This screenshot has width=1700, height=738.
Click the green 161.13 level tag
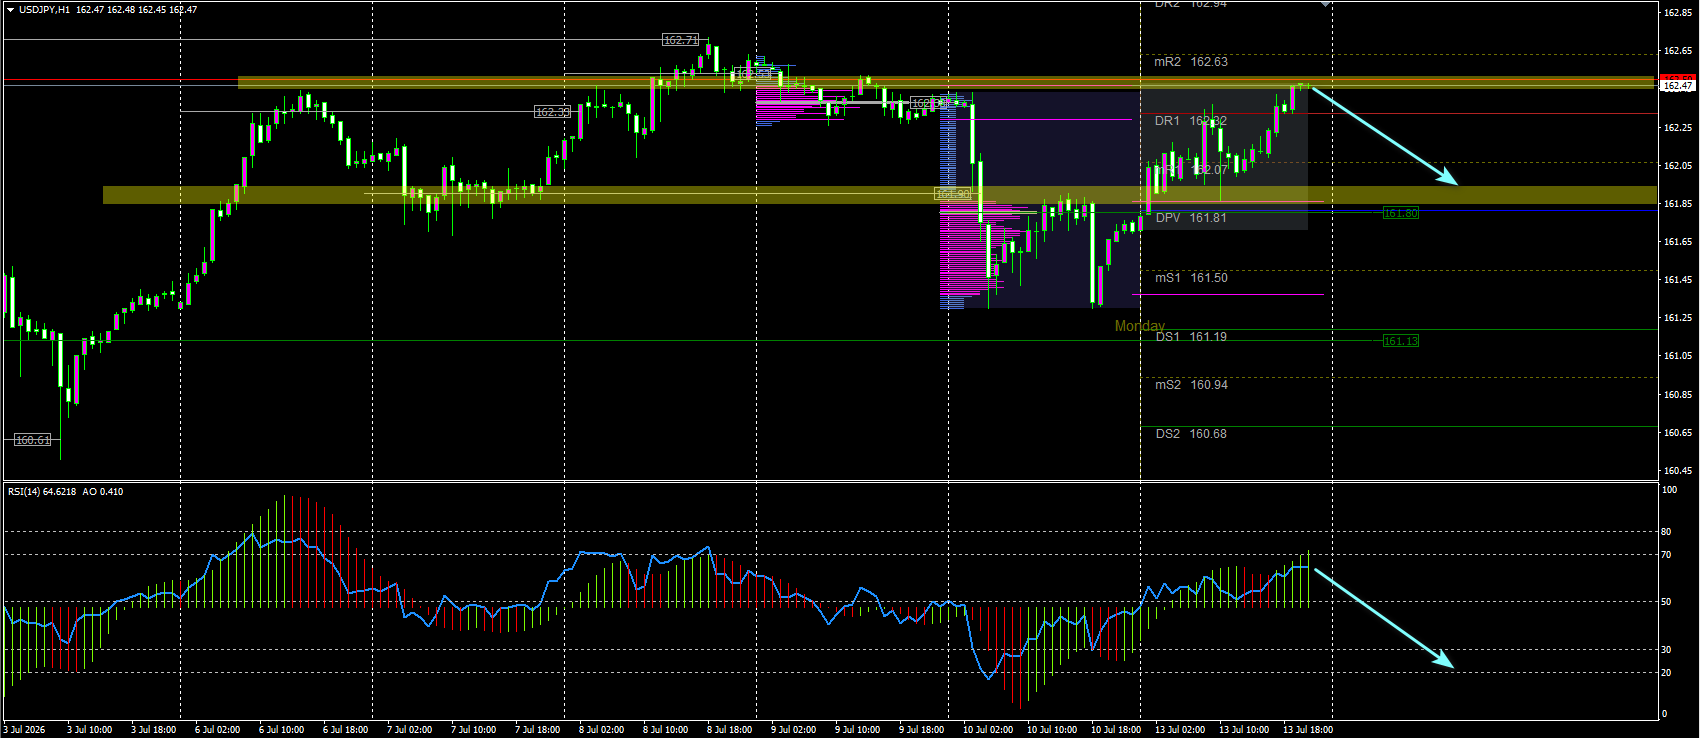coord(1400,341)
